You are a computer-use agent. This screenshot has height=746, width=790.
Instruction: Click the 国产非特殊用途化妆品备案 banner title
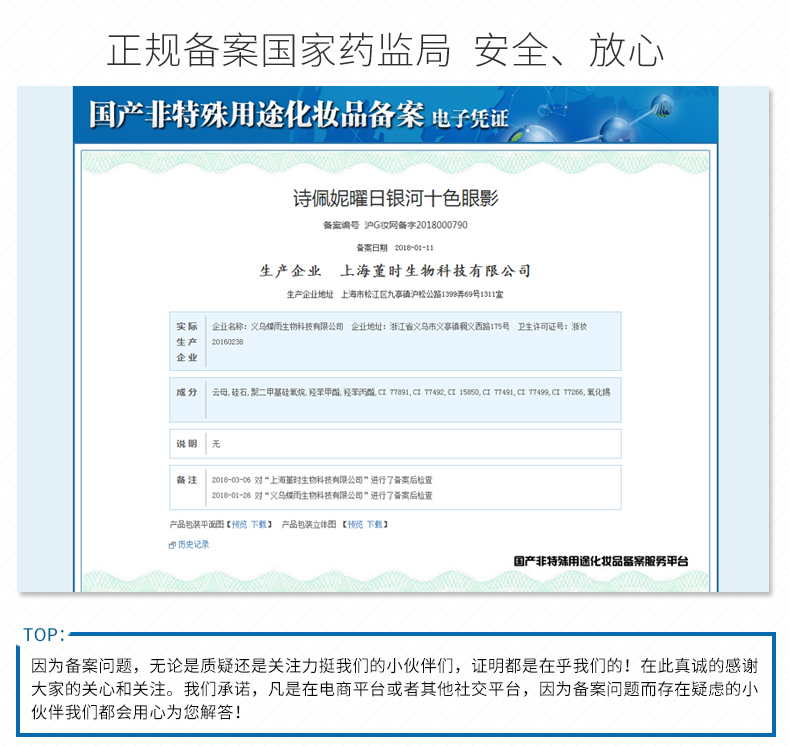click(256, 114)
